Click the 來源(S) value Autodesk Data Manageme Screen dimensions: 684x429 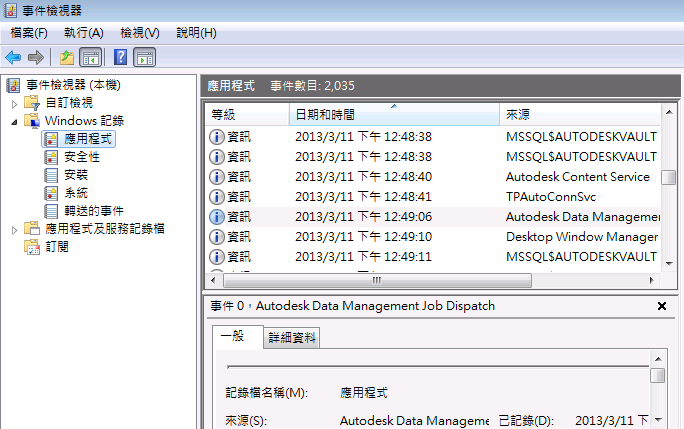(x=414, y=421)
